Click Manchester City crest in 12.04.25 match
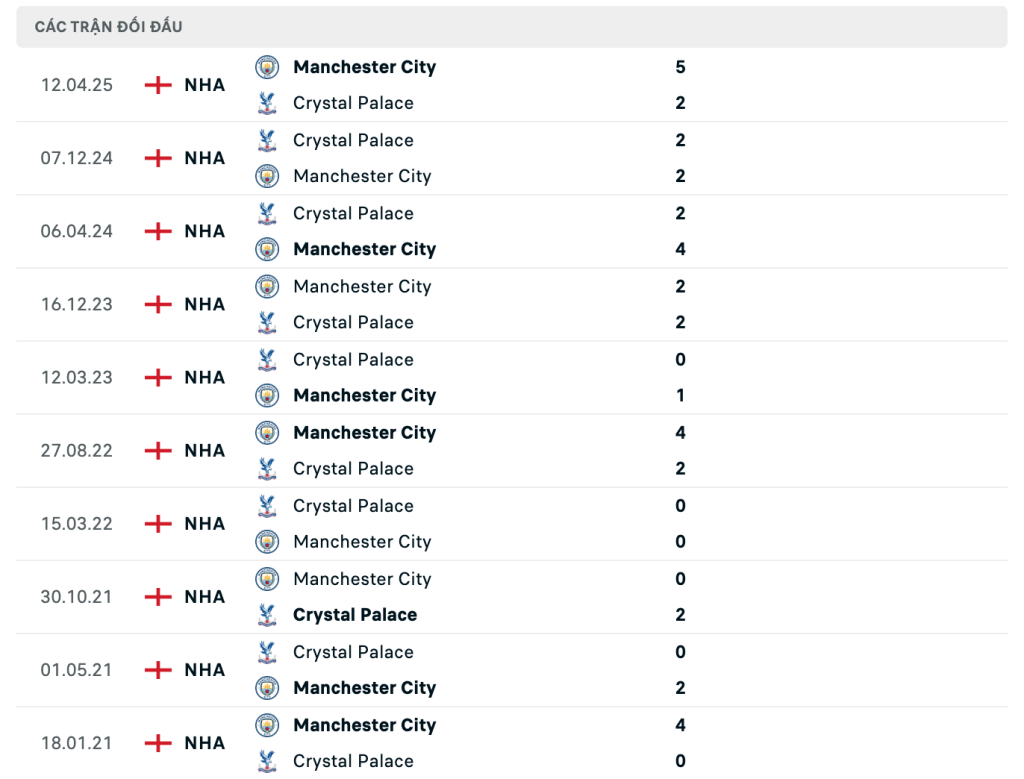Screen dimensions: 1024x779 (x=266, y=67)
